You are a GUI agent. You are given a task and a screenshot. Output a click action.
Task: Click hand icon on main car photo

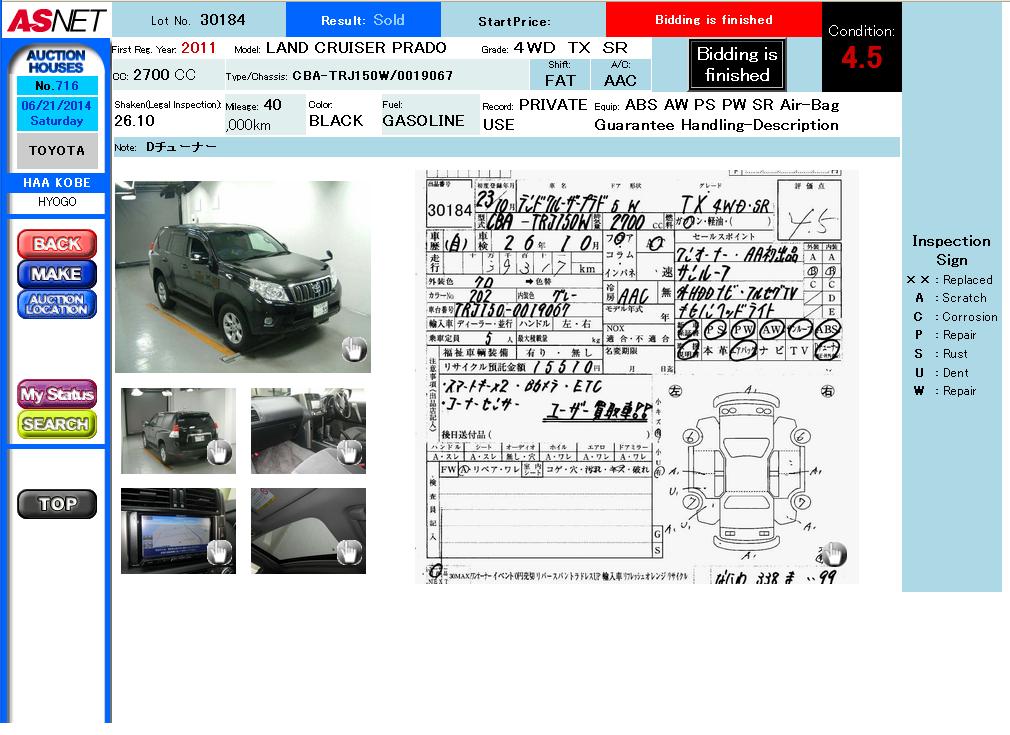point(354,349)
